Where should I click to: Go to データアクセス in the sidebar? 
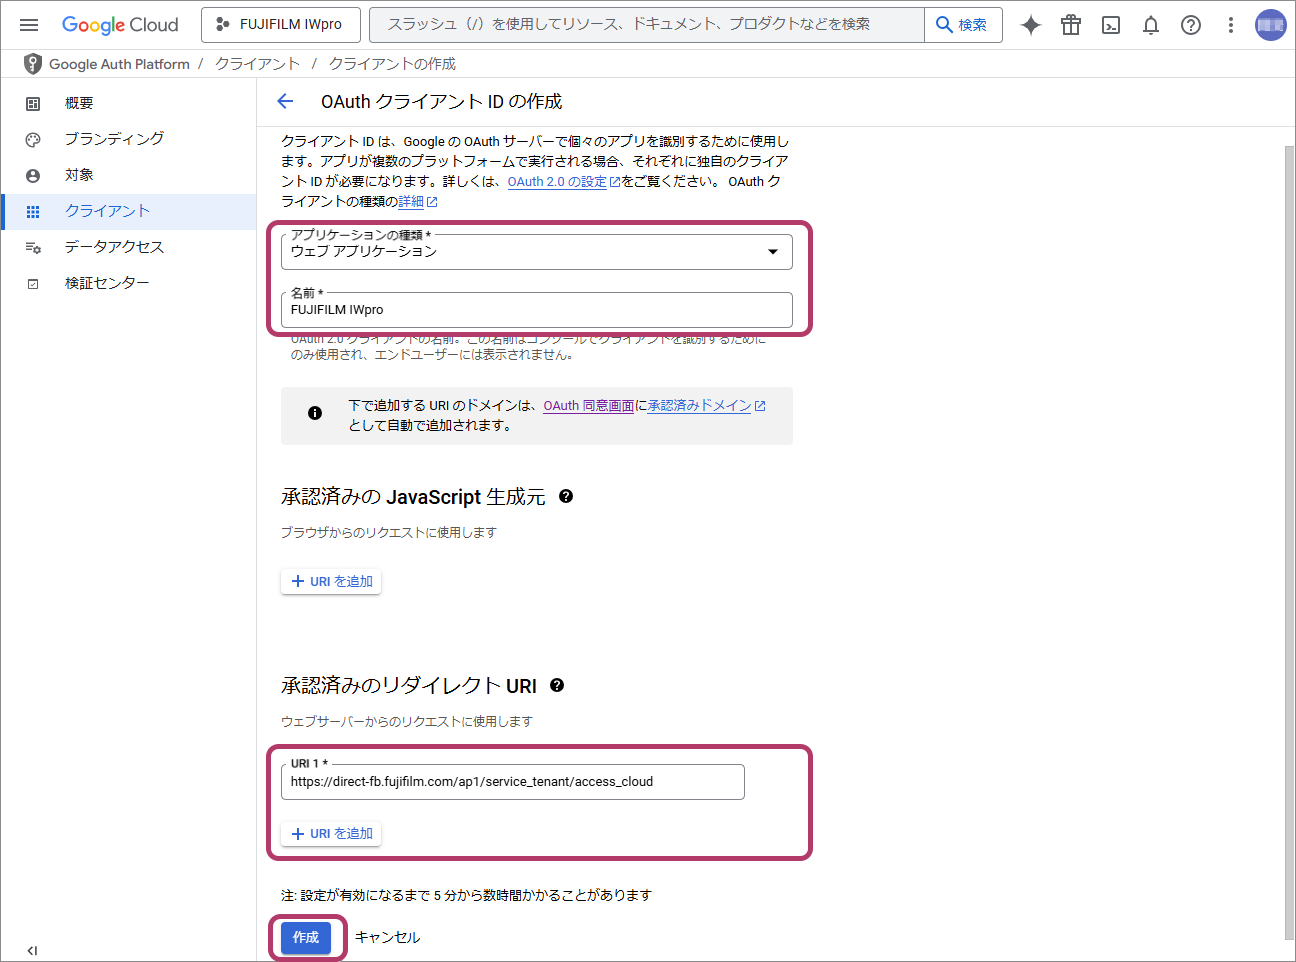pos(114,247)
